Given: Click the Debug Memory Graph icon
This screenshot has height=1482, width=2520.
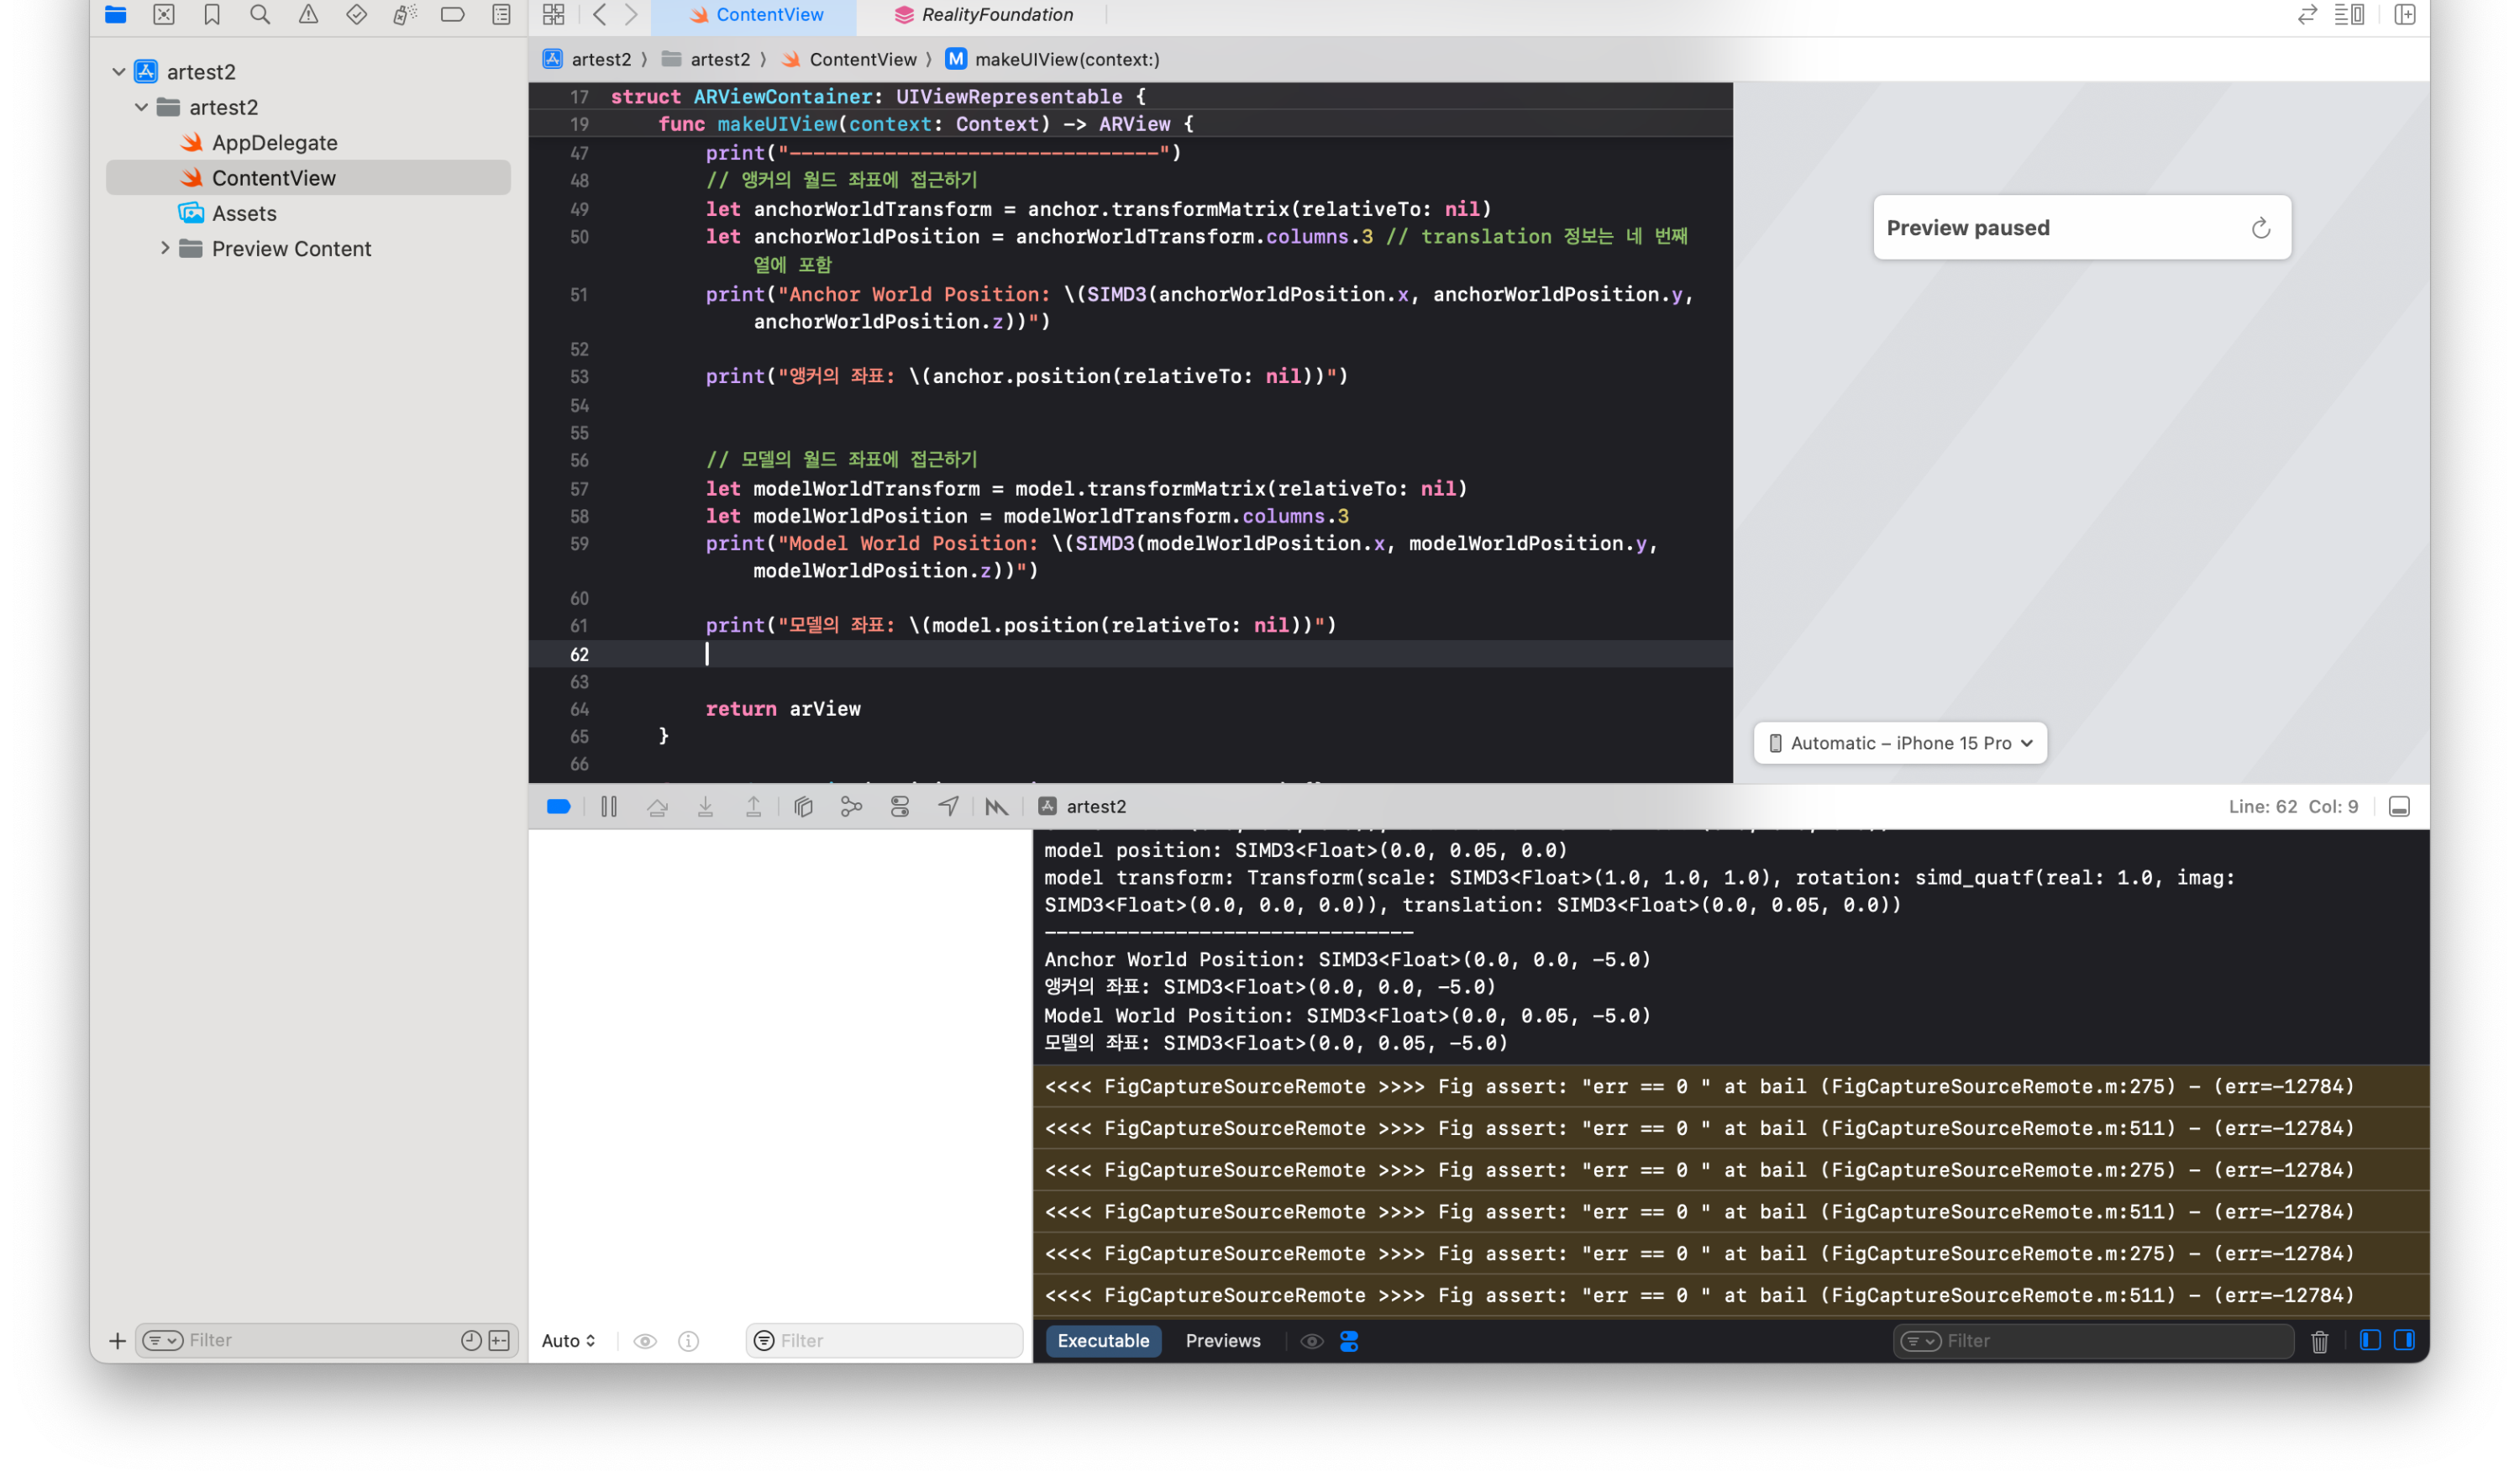Looking at the screenshot, I should point(851,807).
